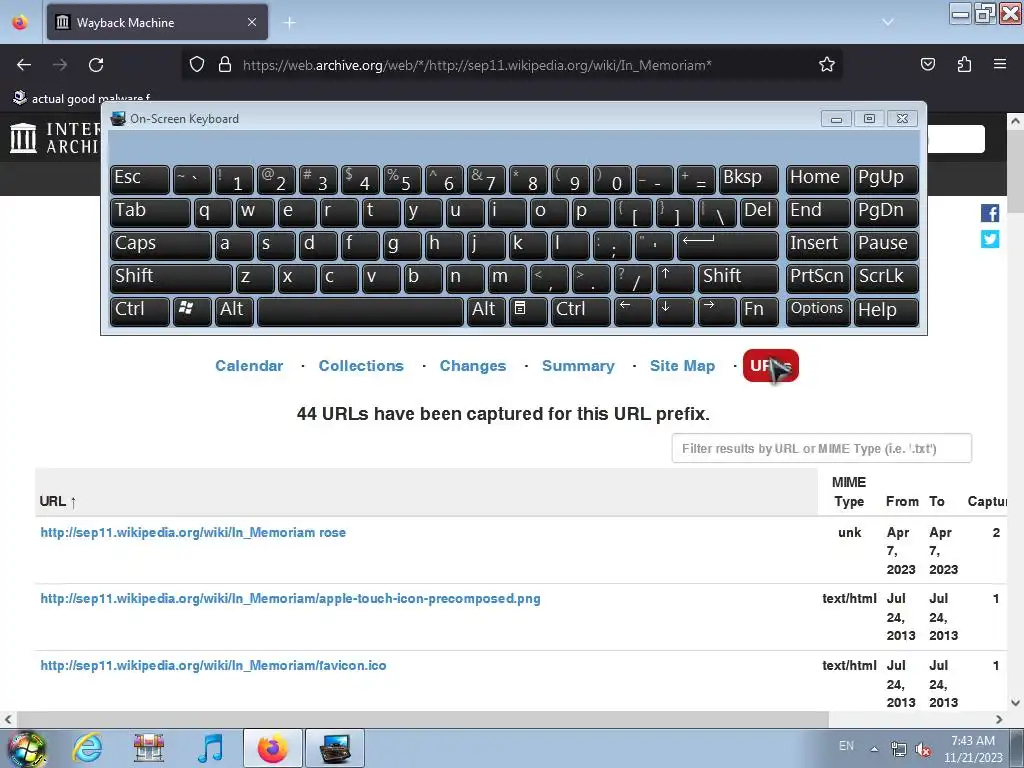Click the site padlock icon

point(225,65)
